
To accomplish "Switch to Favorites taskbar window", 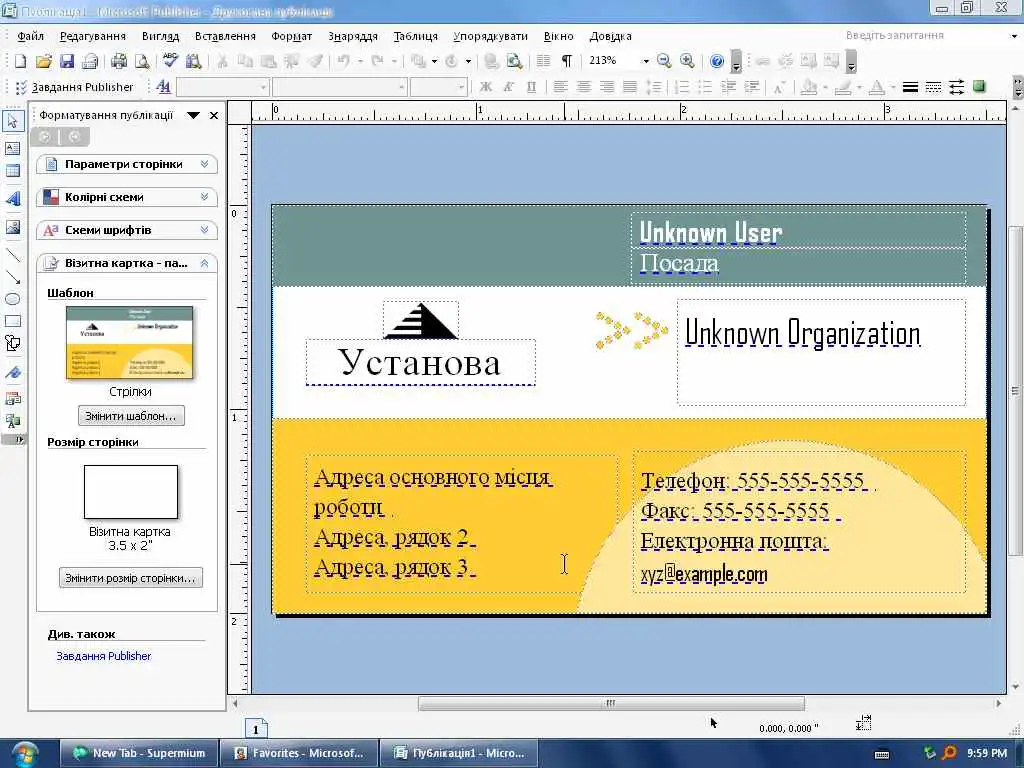I will coord(299,753).
